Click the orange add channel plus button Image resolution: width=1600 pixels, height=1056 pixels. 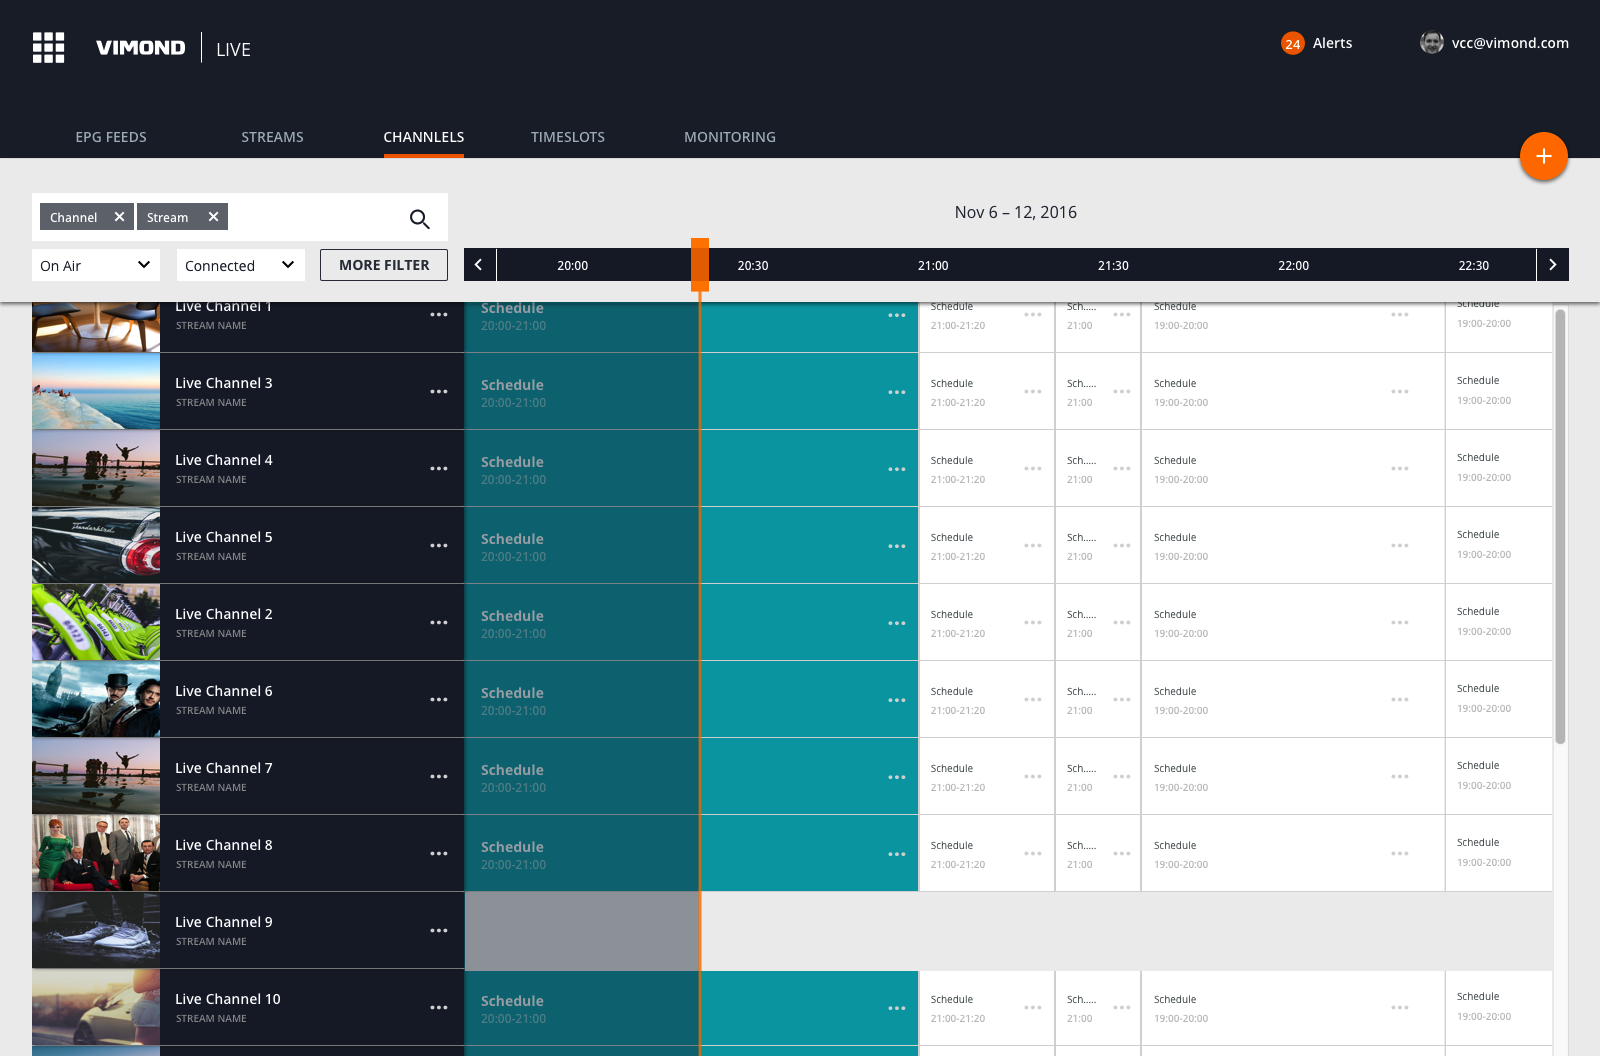point(1543,156)
